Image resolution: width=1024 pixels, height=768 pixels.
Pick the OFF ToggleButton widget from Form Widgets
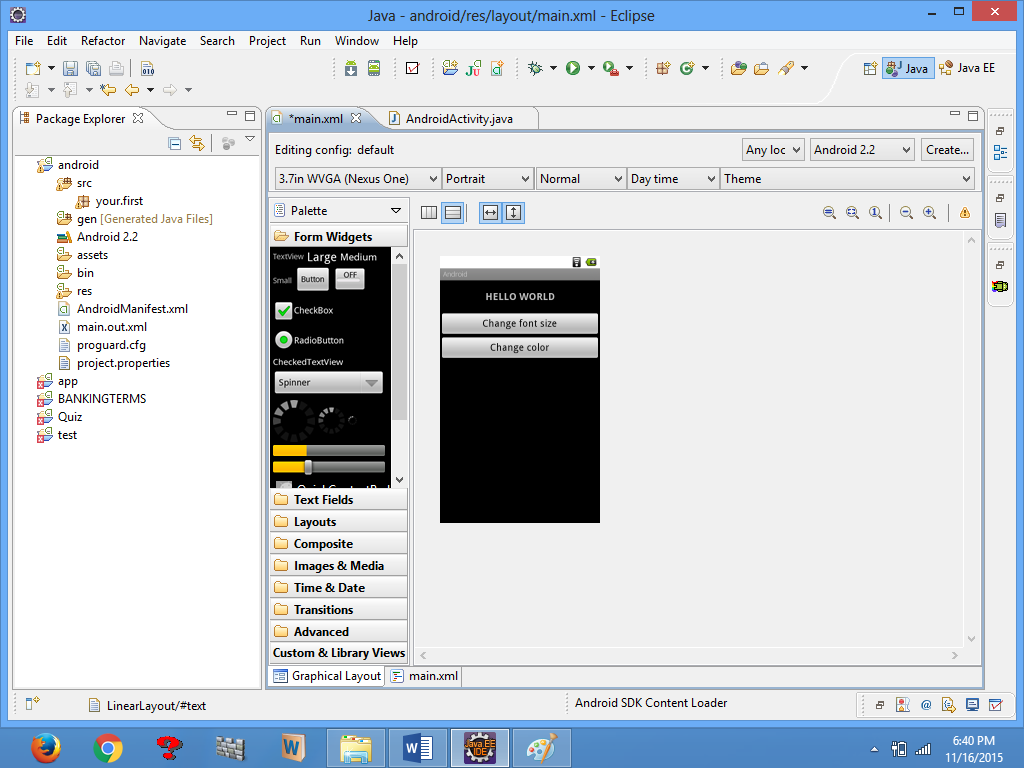pyautogui.click(x=350, y=277)
